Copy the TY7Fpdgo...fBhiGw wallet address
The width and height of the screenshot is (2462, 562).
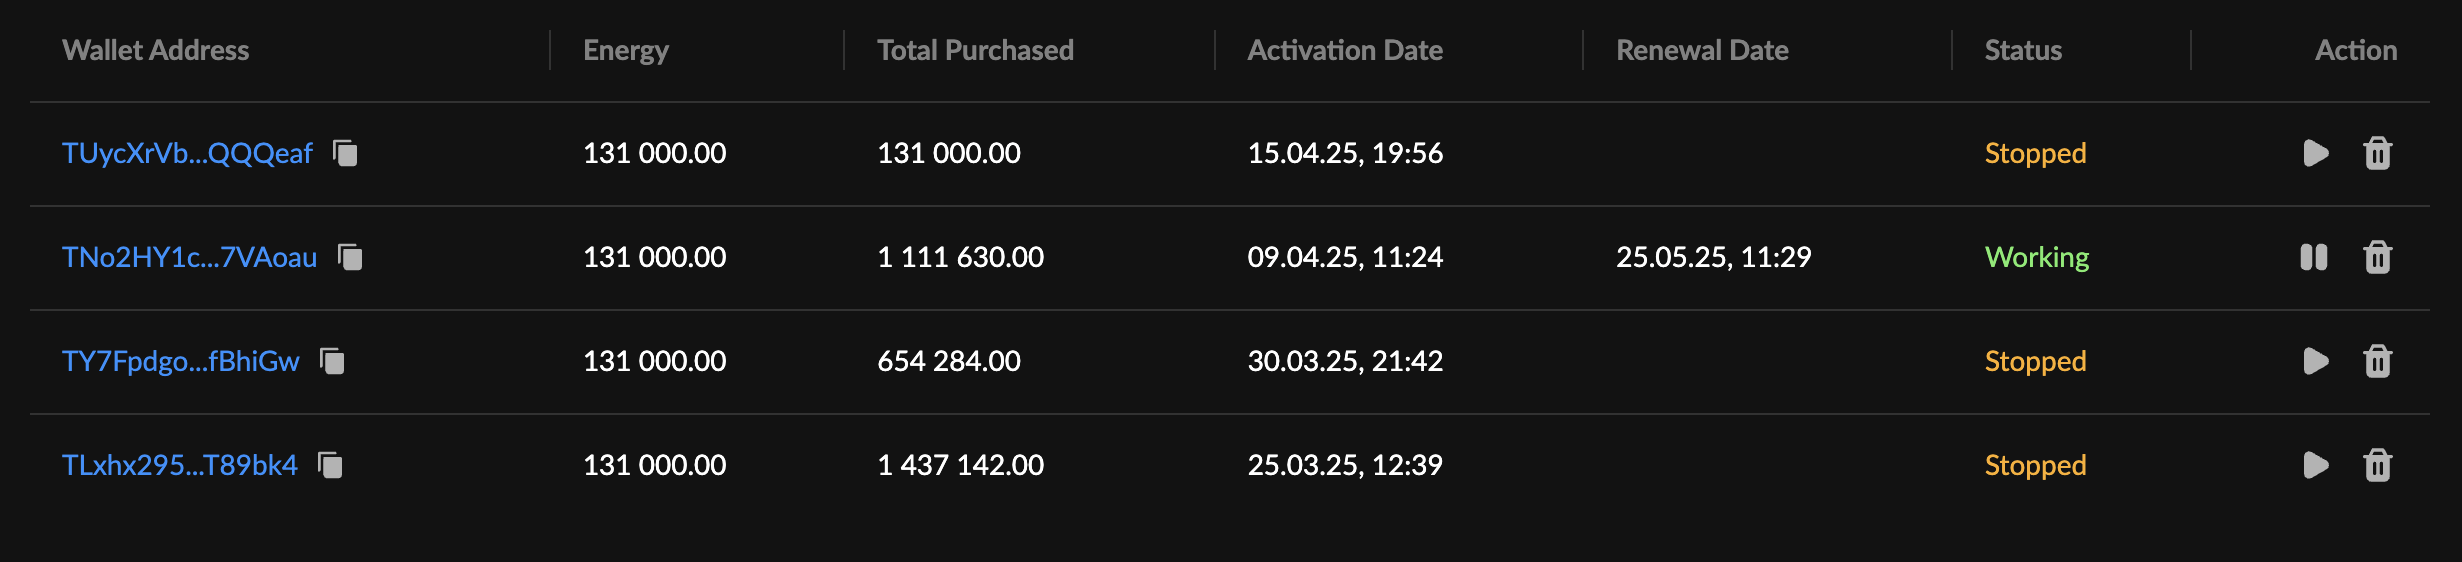pos(332,361)
